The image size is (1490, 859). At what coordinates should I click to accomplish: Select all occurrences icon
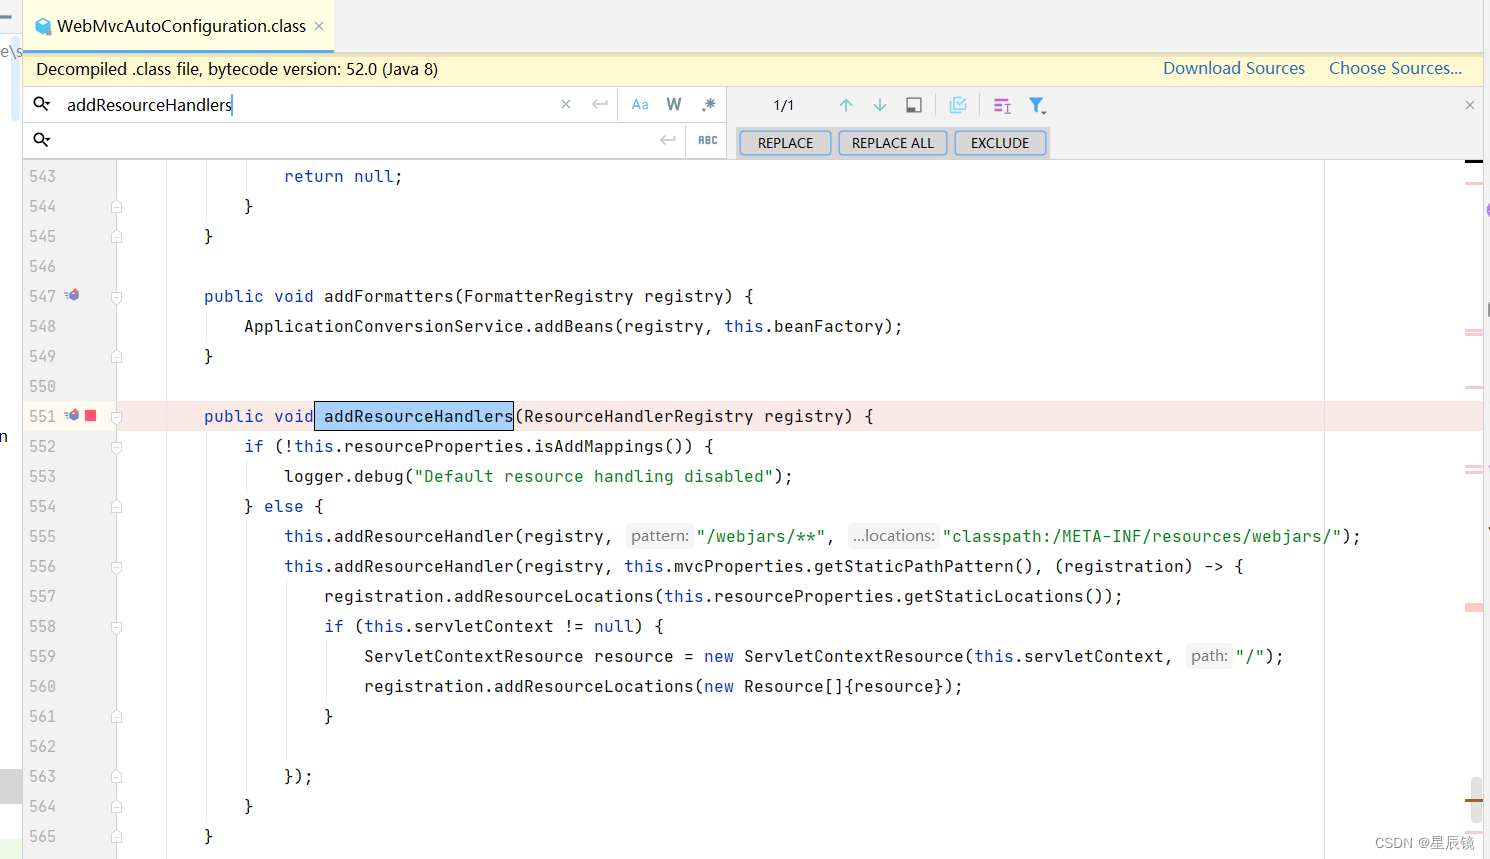pos(958,105)
